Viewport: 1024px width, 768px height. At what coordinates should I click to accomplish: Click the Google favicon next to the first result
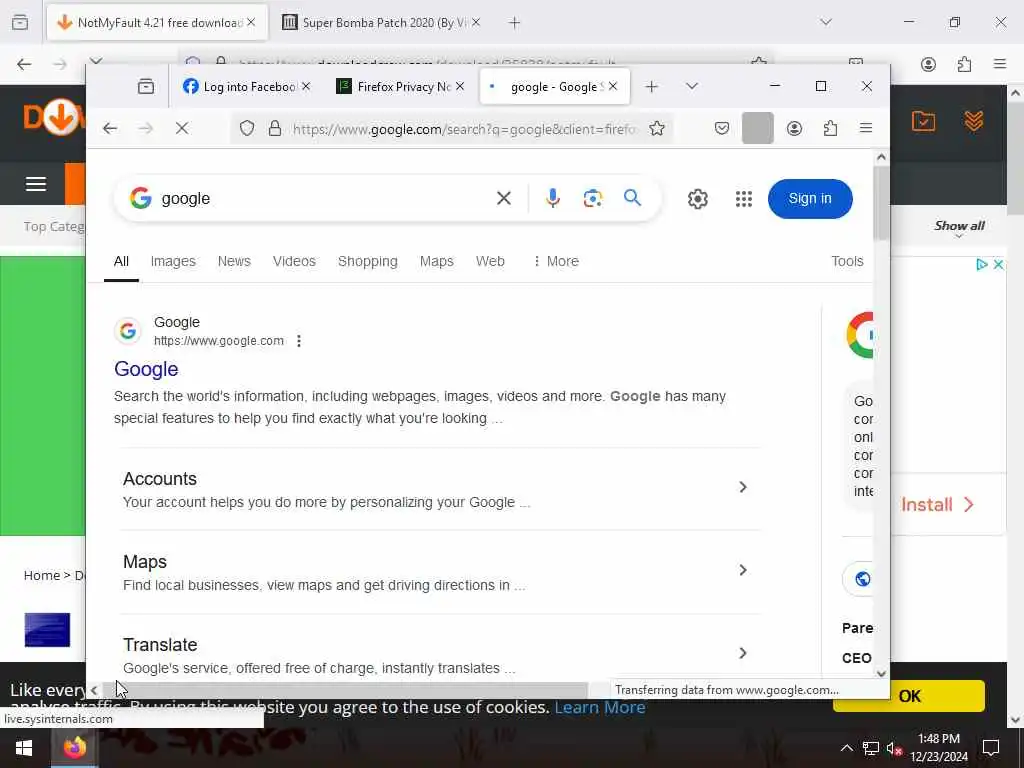(128, 331)
